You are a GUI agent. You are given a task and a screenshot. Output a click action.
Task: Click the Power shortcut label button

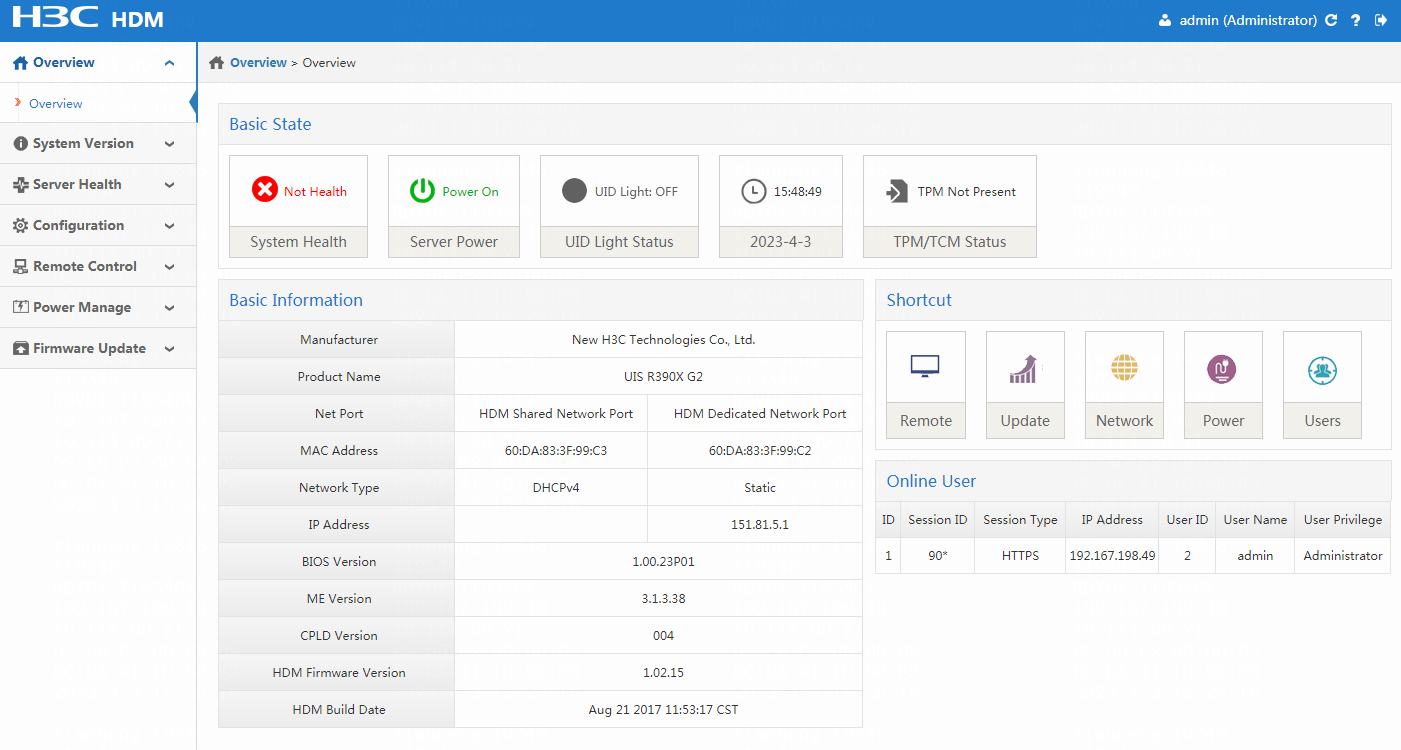(x=1223, y=421)
